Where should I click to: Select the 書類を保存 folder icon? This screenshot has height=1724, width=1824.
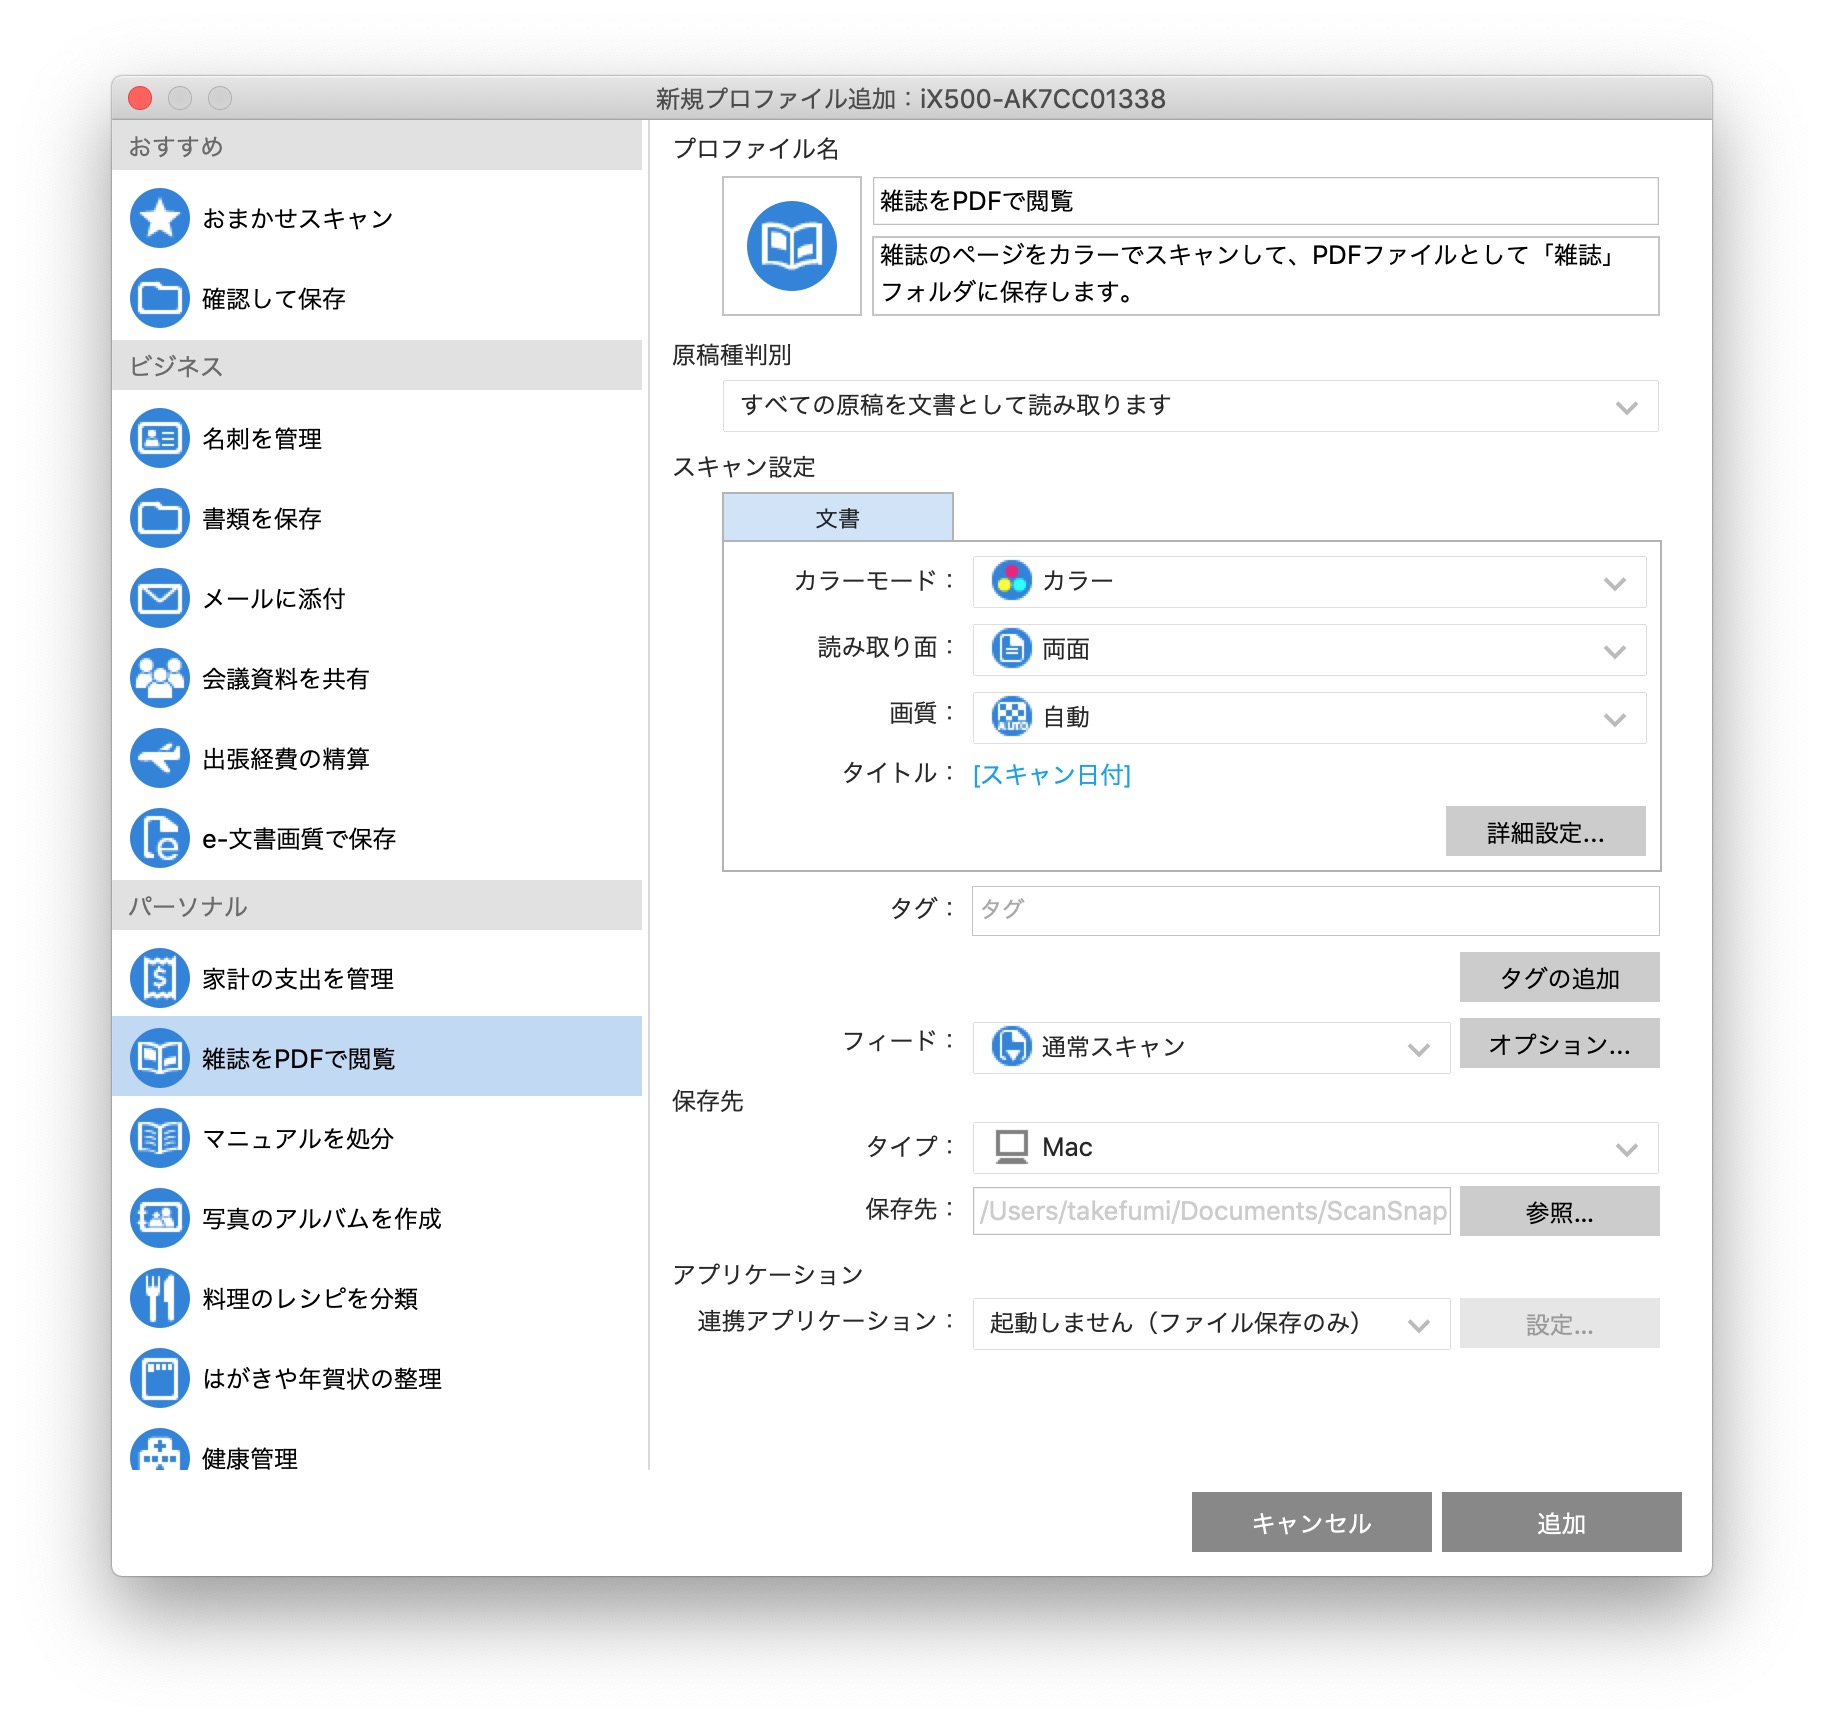(160, 518)
